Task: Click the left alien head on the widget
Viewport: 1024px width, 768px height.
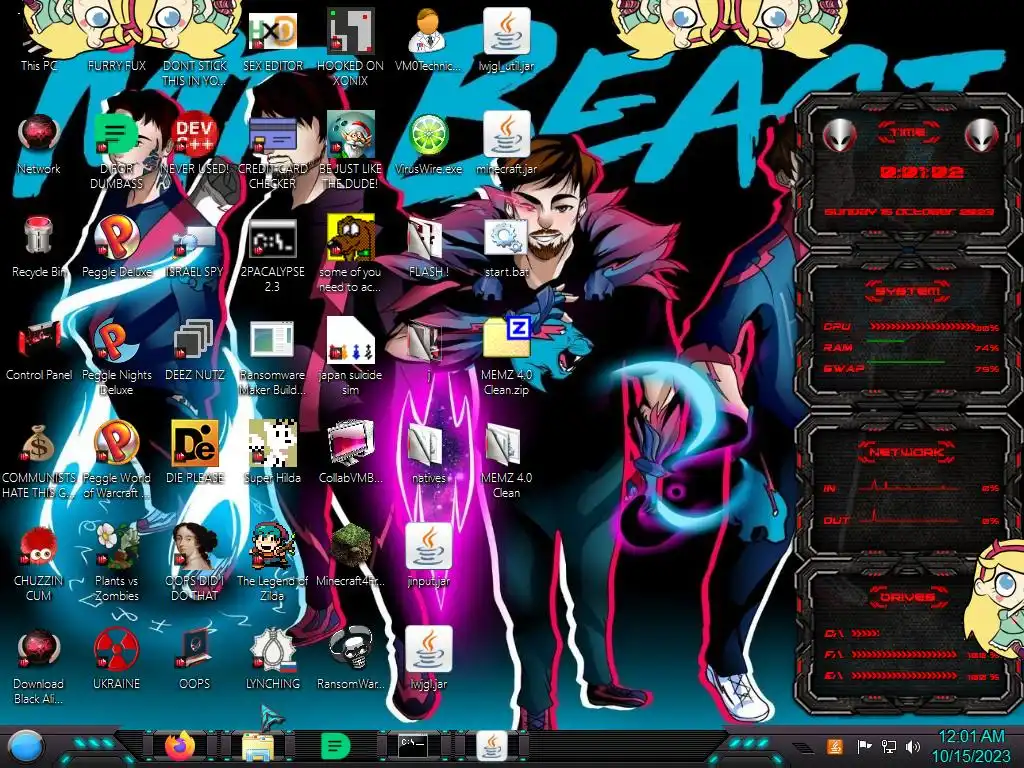Action: pos(839,136)
